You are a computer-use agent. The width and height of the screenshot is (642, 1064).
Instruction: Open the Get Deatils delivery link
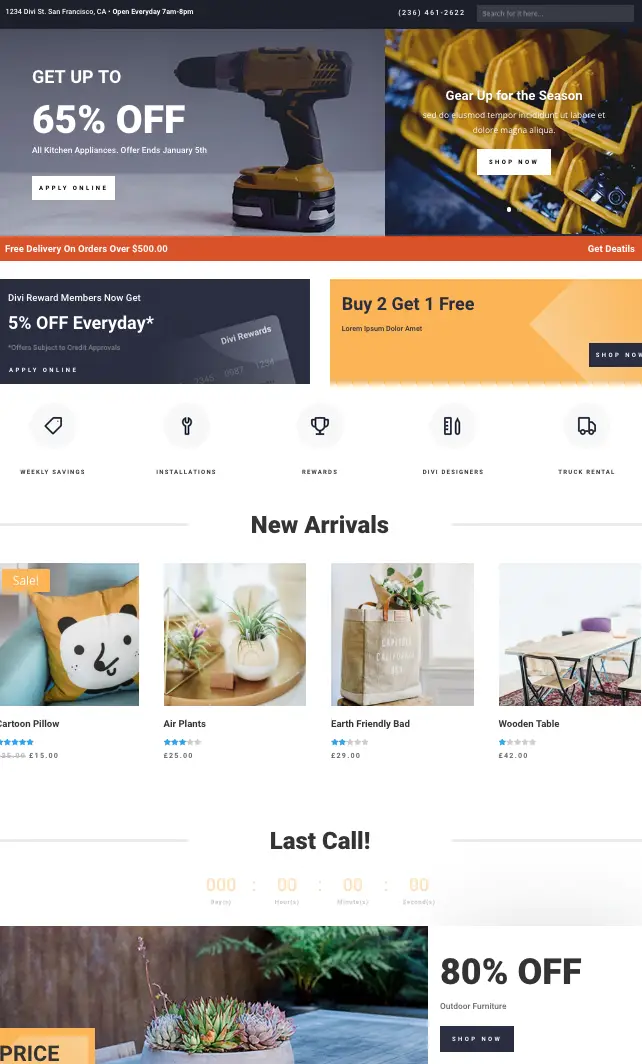click(611, 249)
